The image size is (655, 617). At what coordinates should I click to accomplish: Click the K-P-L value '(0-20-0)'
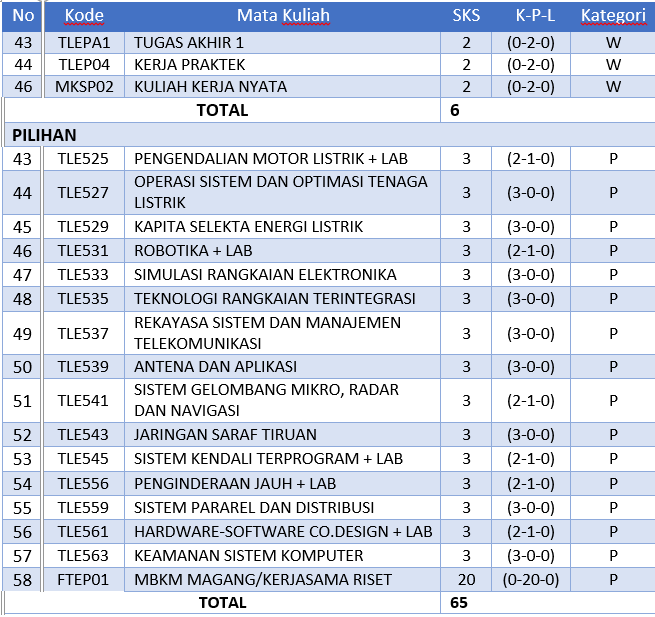click(531, 580)
